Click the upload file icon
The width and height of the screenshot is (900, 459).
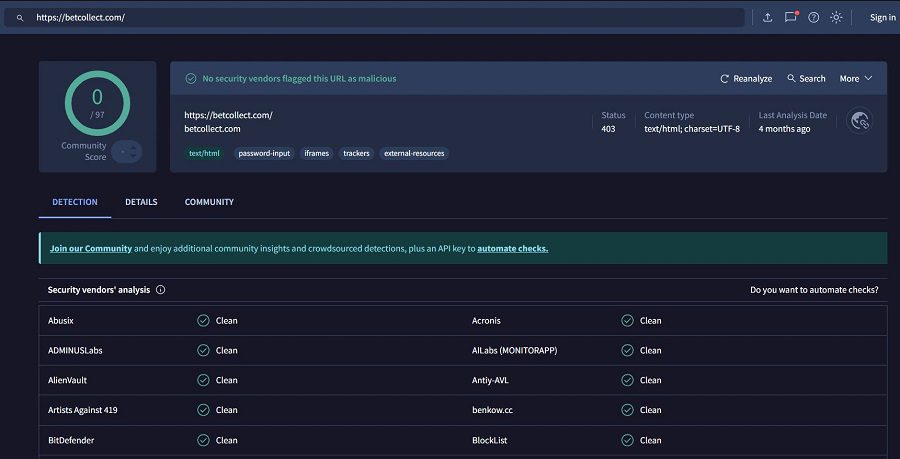[x=767, y=18]
